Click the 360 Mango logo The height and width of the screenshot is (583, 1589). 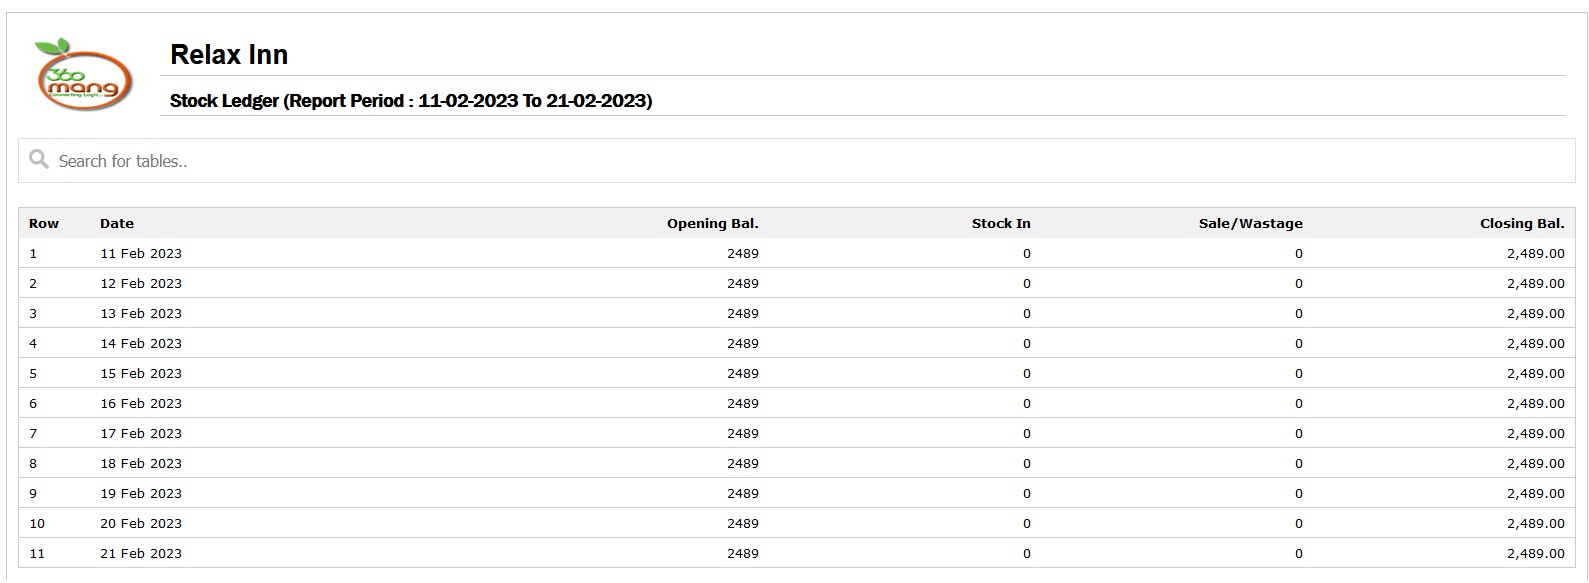[83, 74]
